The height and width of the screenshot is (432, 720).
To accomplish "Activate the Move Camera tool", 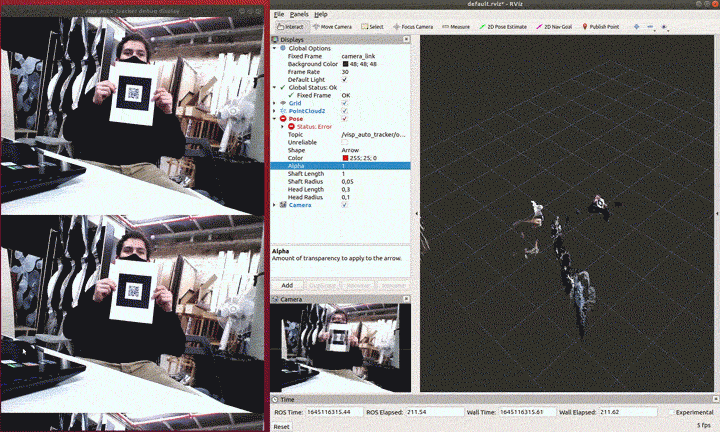I will [333, 27].
